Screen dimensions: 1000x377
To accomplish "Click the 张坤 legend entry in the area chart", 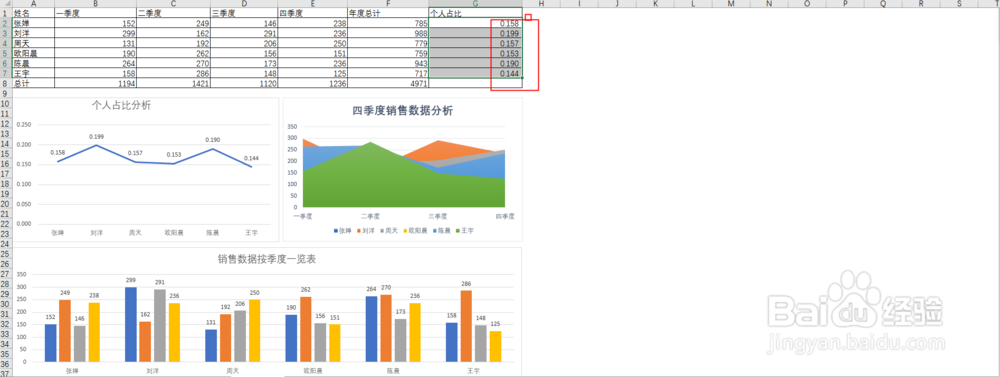I will click(x=342, y=230).
